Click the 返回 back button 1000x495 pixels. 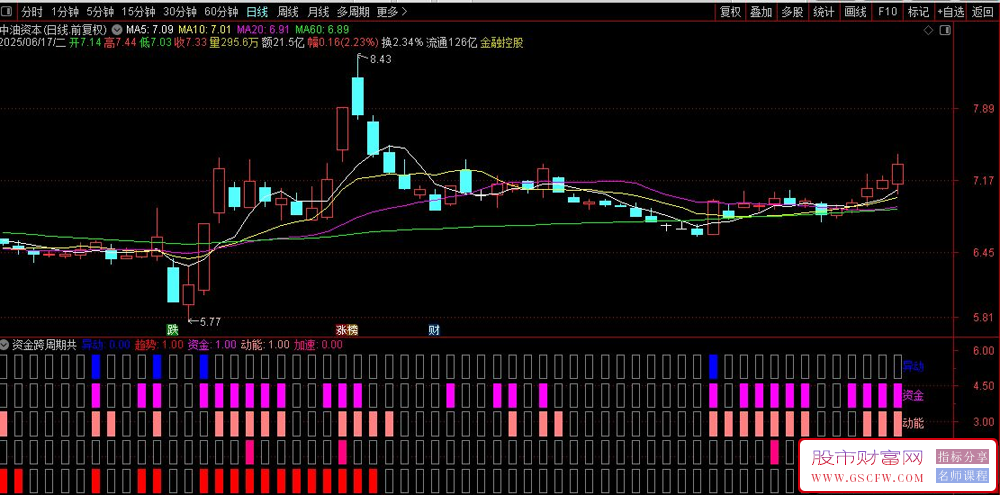pos(983,11)
